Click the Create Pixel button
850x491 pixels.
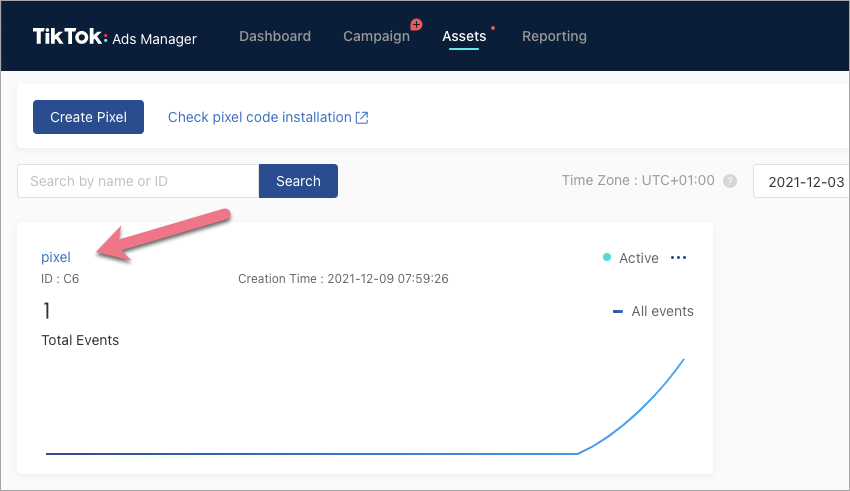tap(88, 117)
